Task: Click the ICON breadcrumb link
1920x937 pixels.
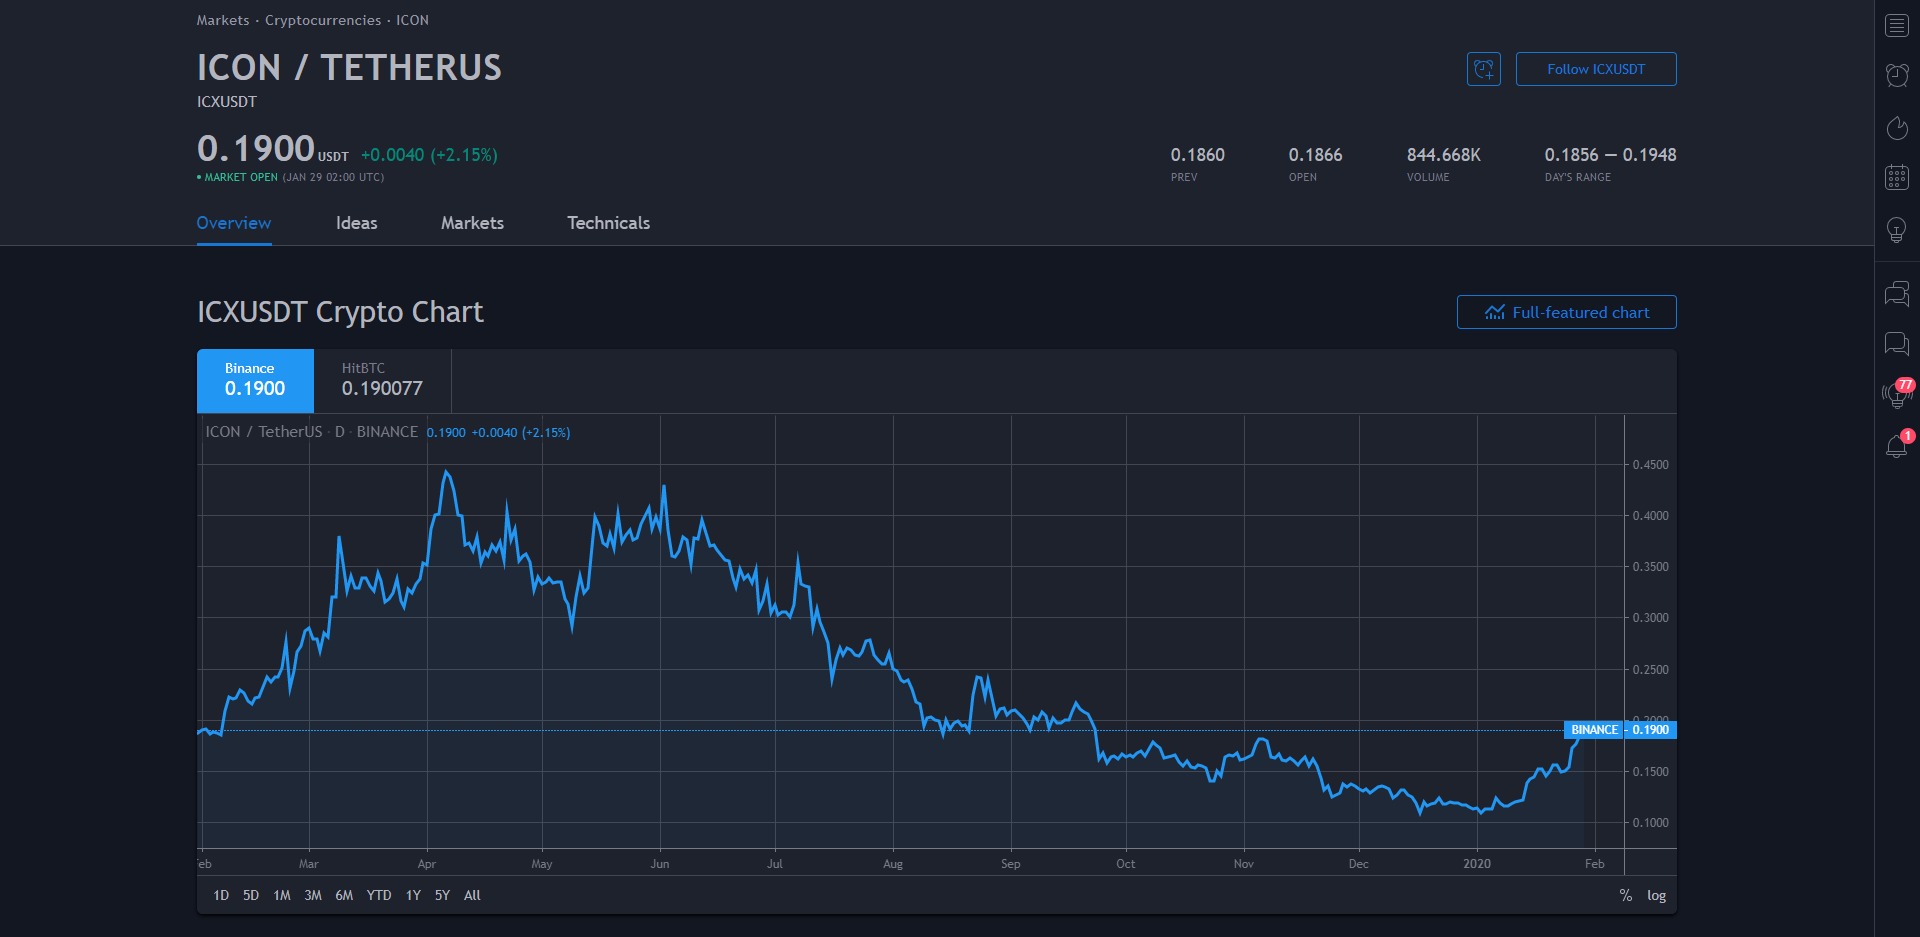Action: tap(412, 20)
